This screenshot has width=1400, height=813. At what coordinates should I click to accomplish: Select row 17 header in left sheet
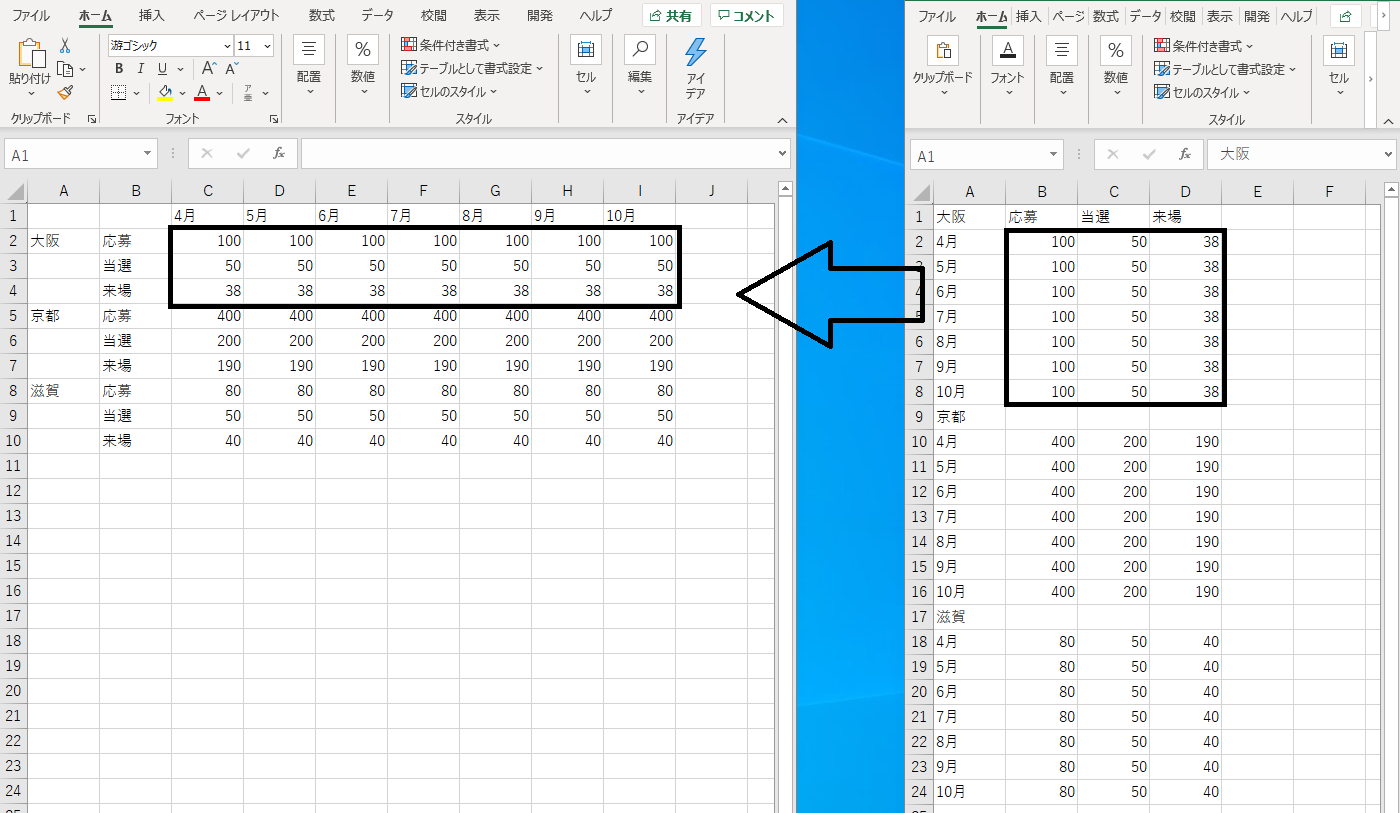(13, 616)
